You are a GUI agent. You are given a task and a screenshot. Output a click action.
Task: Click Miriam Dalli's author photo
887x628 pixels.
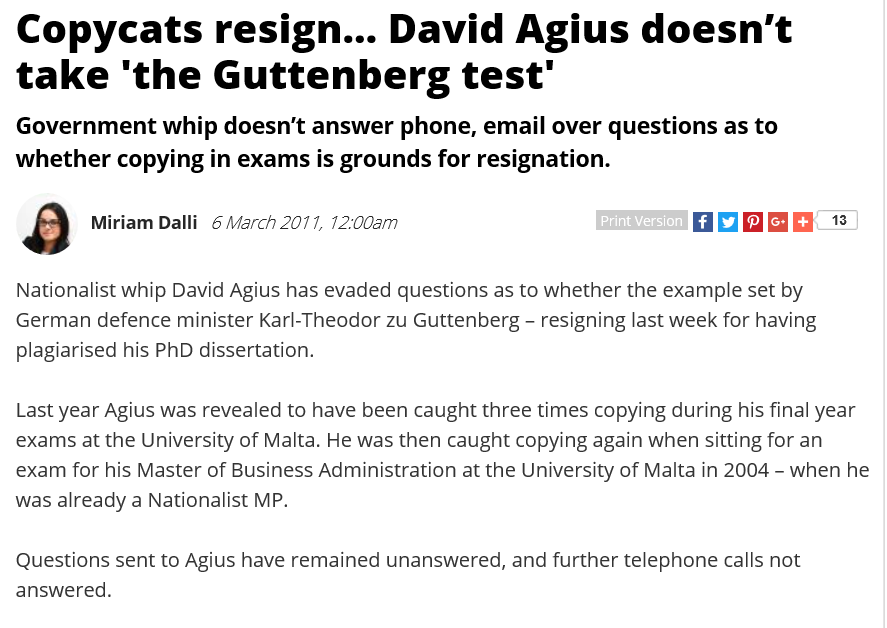coord(47,224)
